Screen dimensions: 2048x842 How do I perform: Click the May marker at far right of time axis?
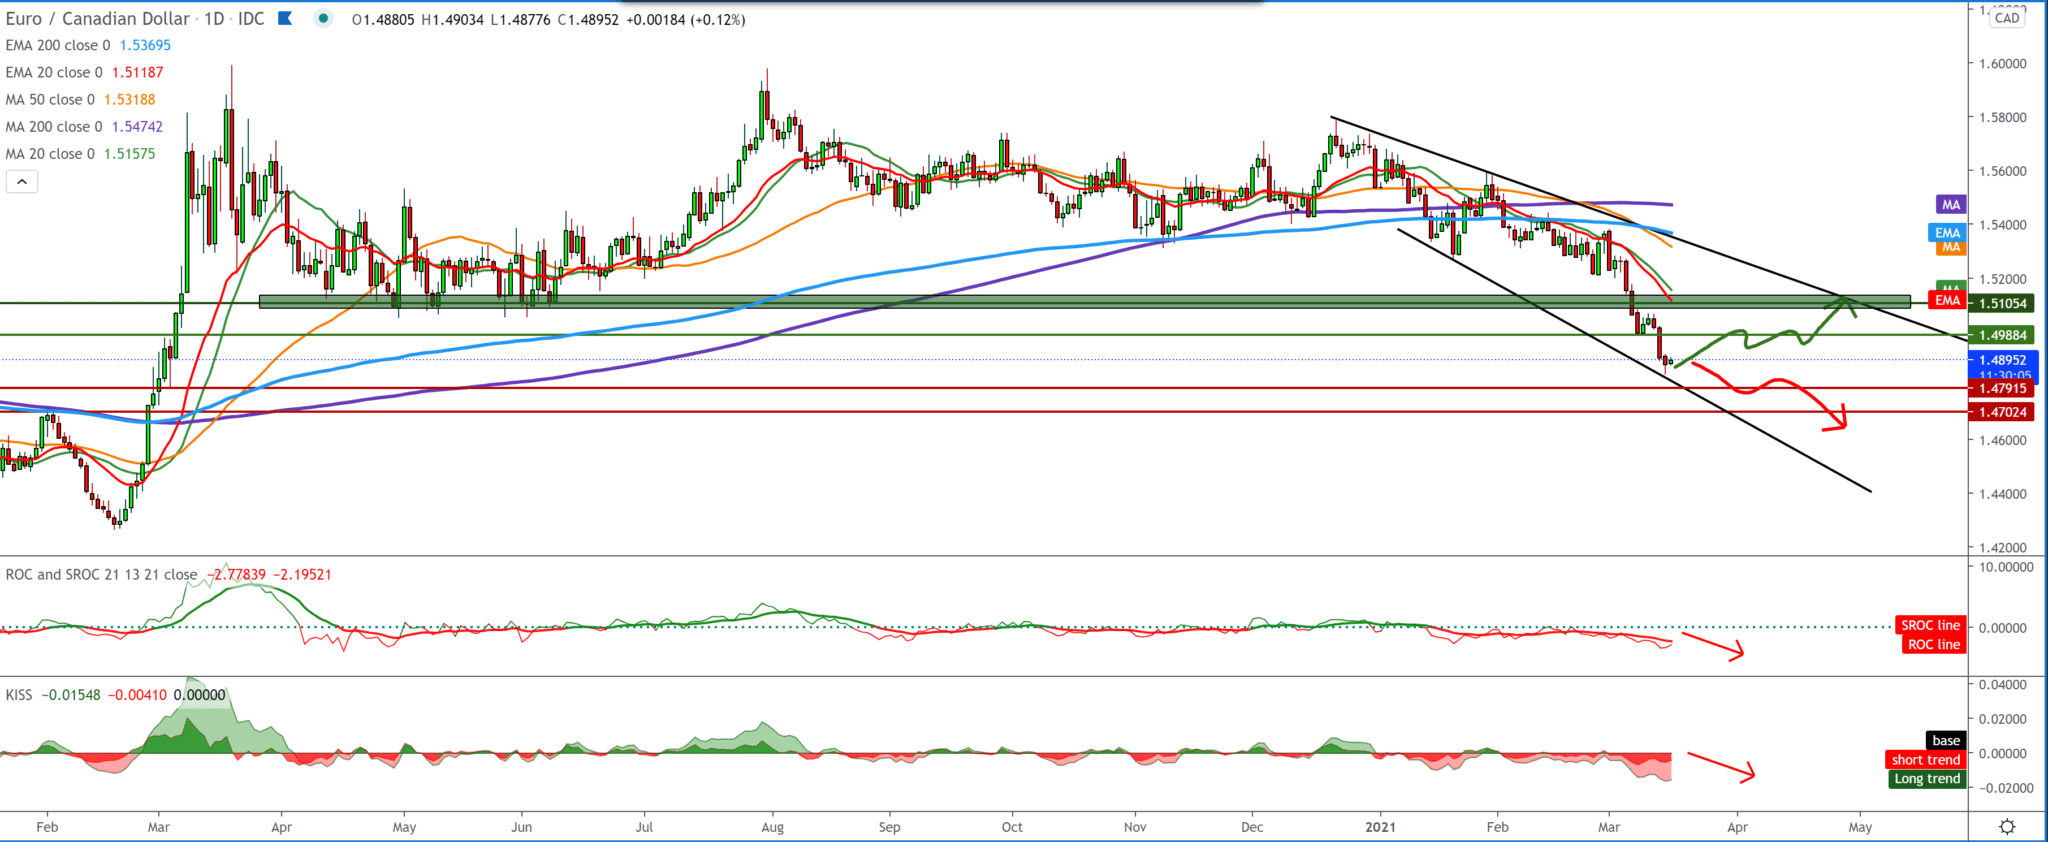[x=1860, y=827]
